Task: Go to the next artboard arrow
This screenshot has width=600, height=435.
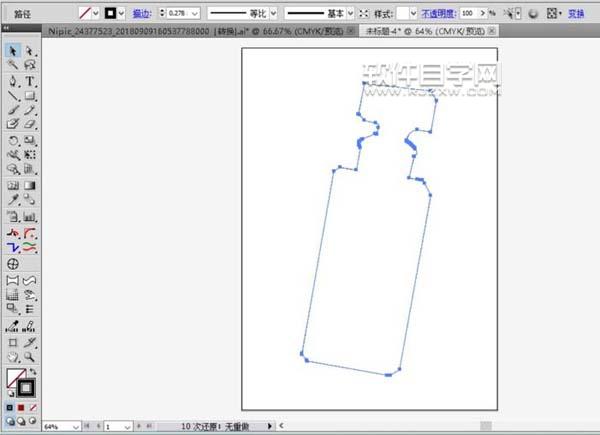Action: click(x=139, y=426)
